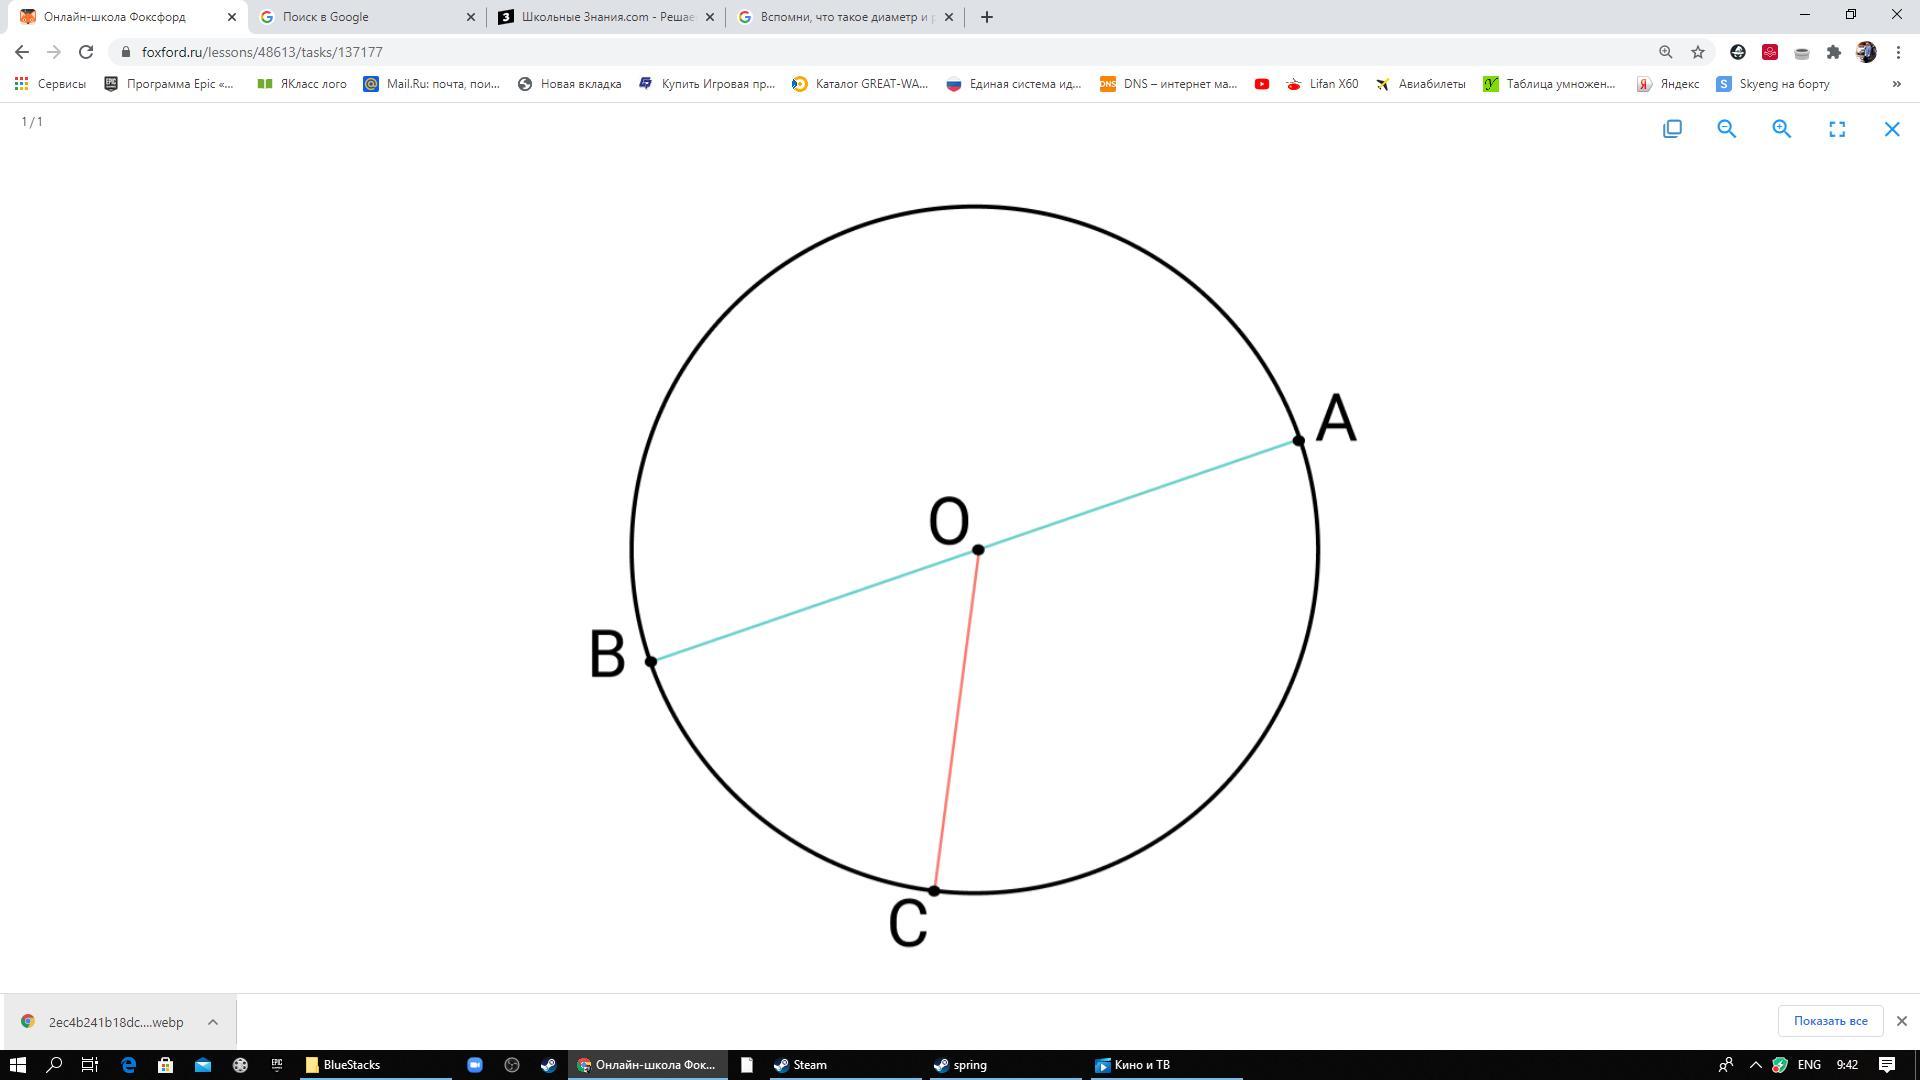Open a new browser tab
Image resolution: width=1920 pixels, height=1080 pixels.
tap(986, 17)
